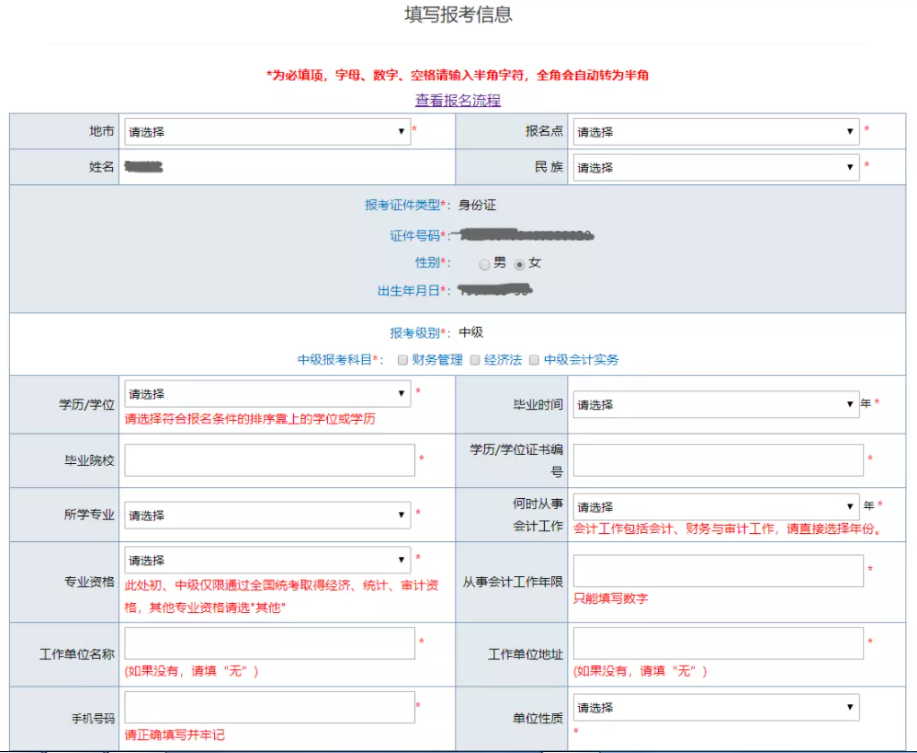Tick the 经济法 checkbox

tap(475, 360)
